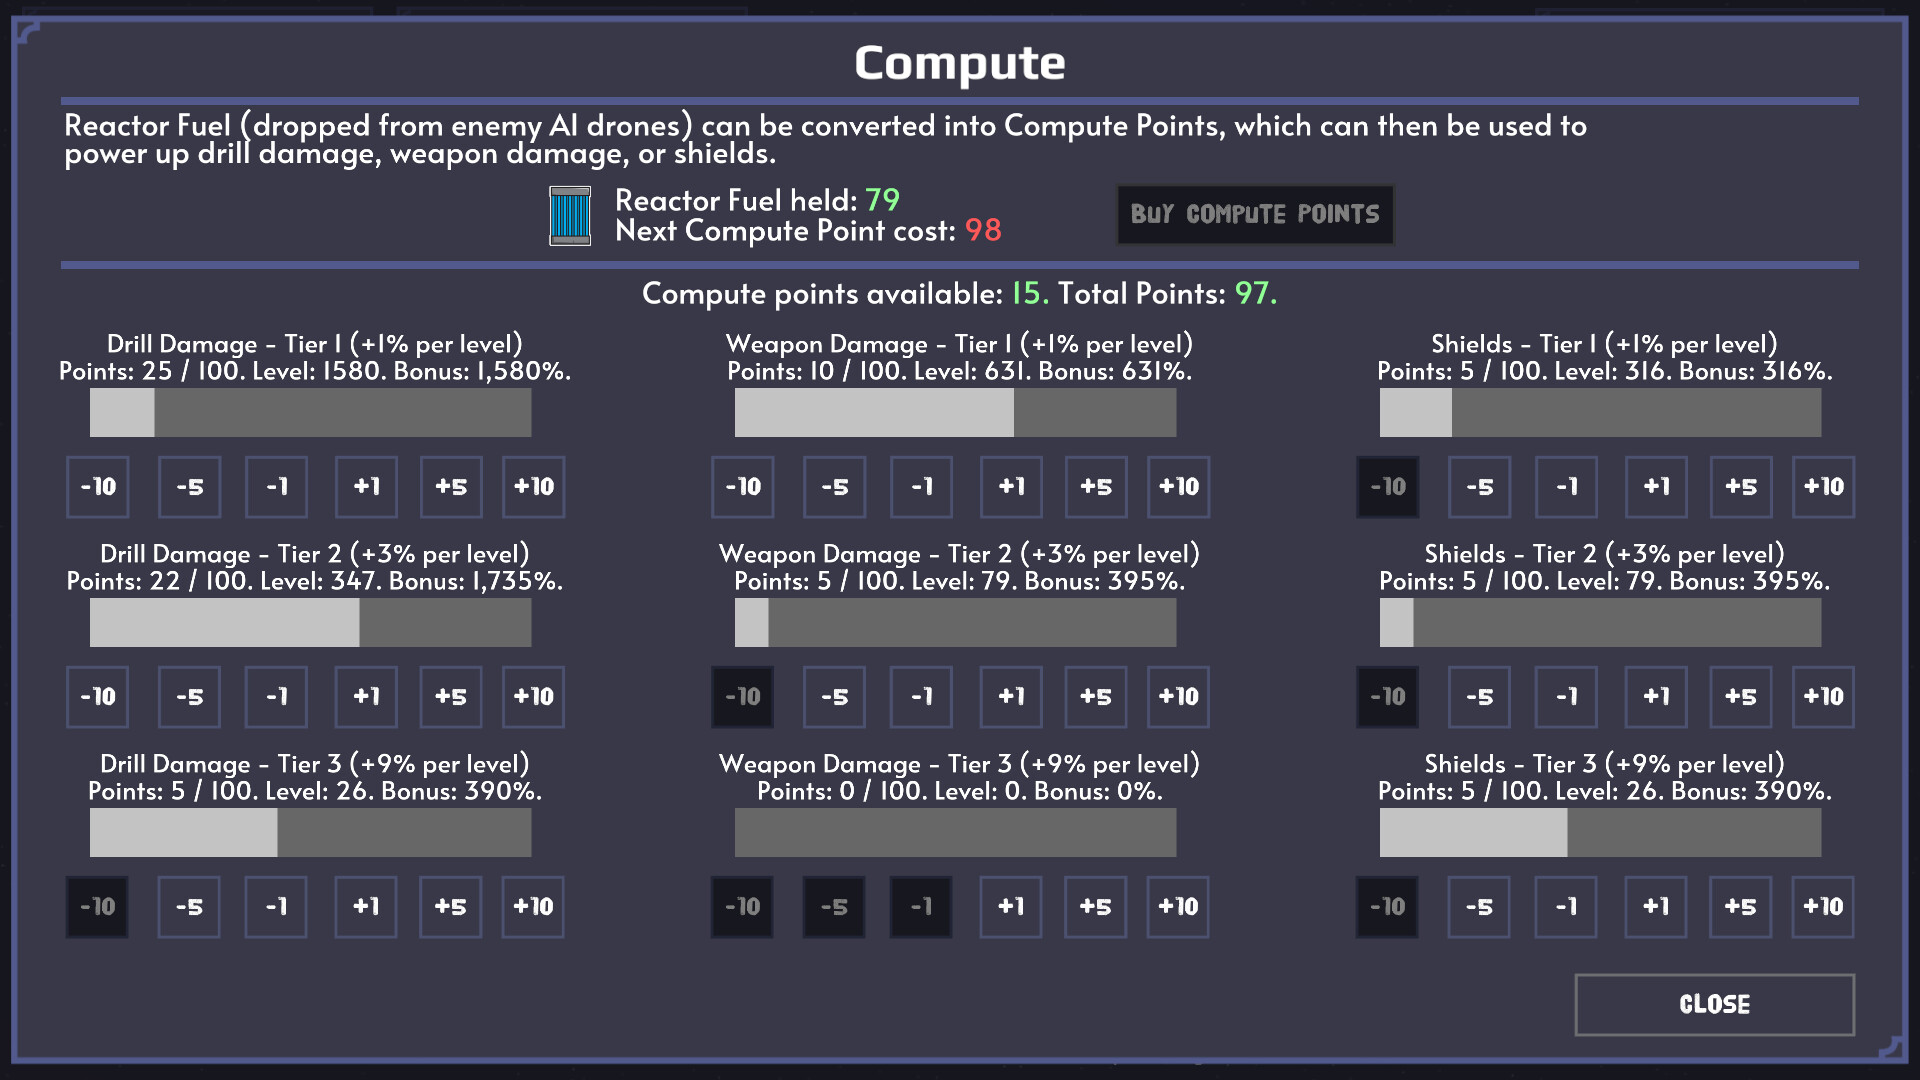Add 5 points to Shields Tier 1

coord(1740,487)
